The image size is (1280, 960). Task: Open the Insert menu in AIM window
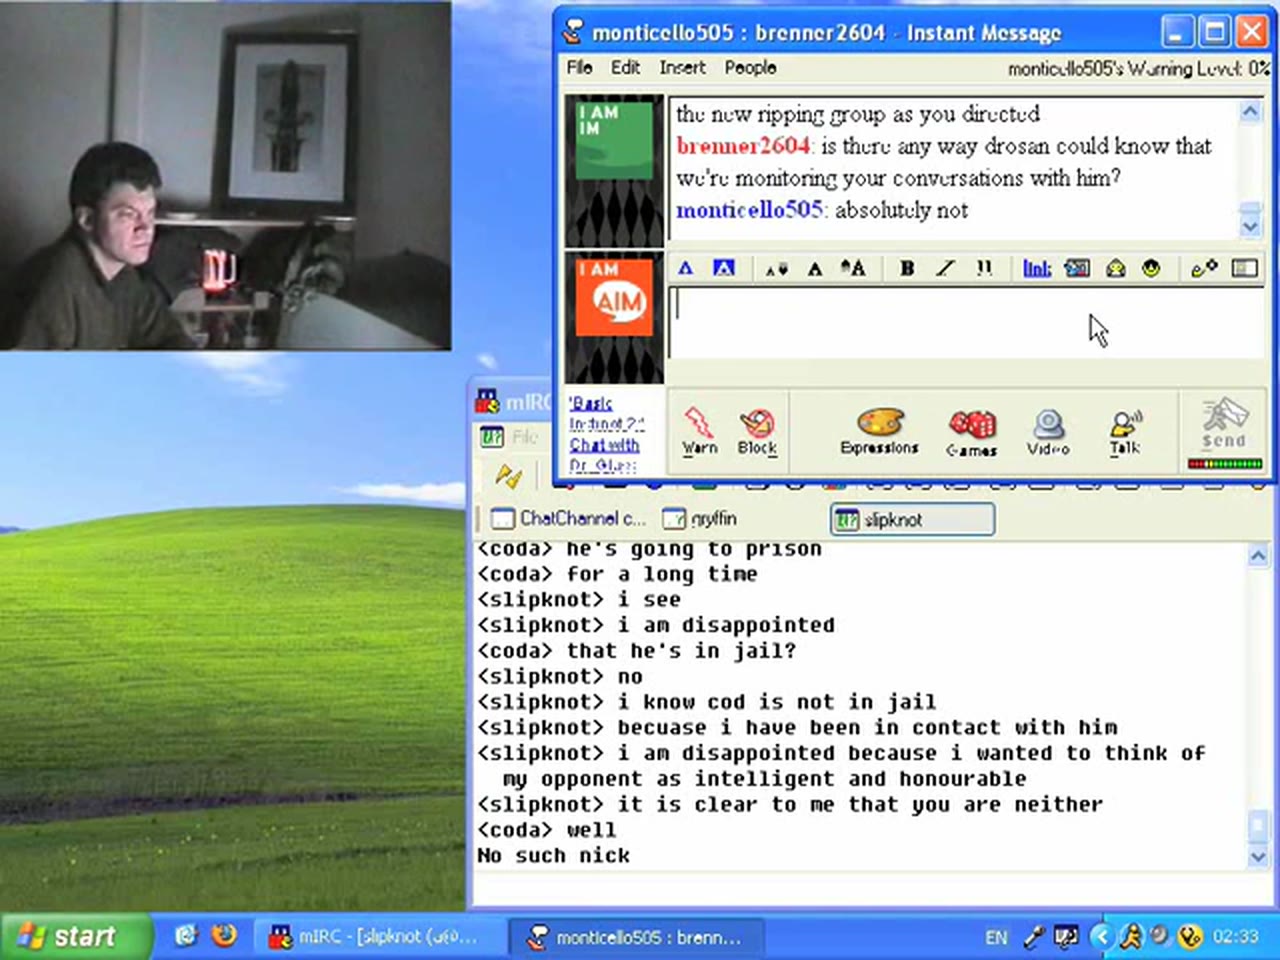coord(682,67)
